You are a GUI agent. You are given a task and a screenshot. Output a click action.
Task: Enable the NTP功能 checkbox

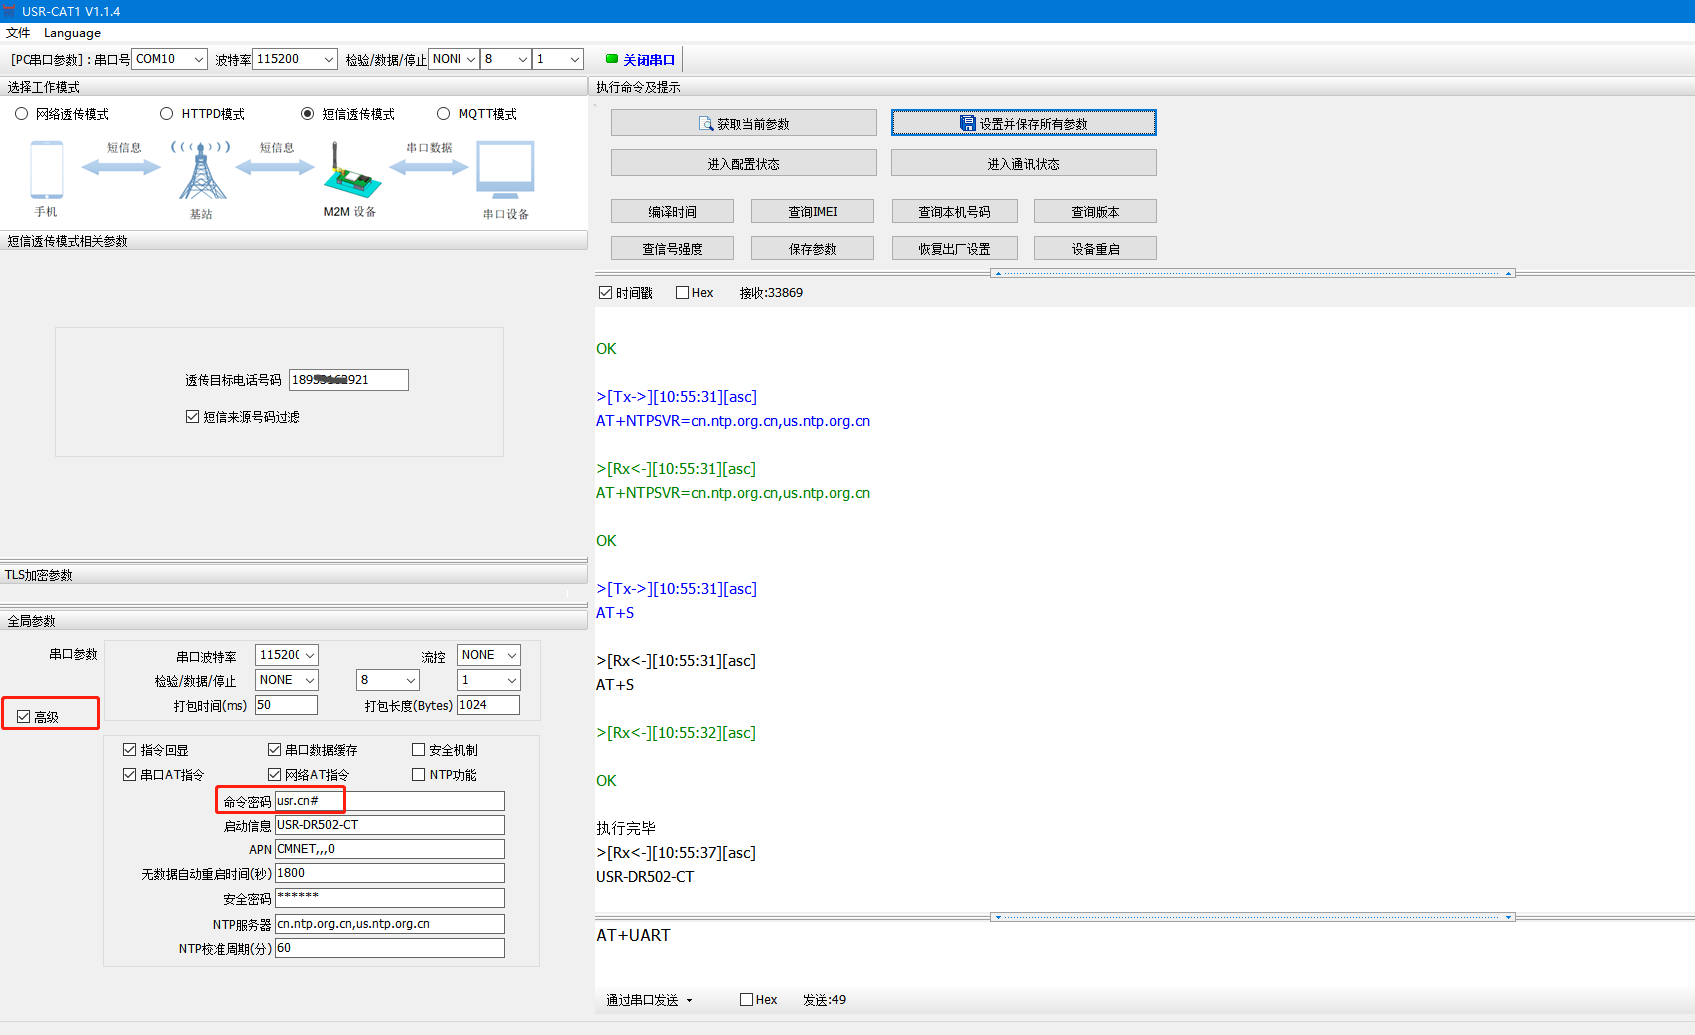point(419,775)
